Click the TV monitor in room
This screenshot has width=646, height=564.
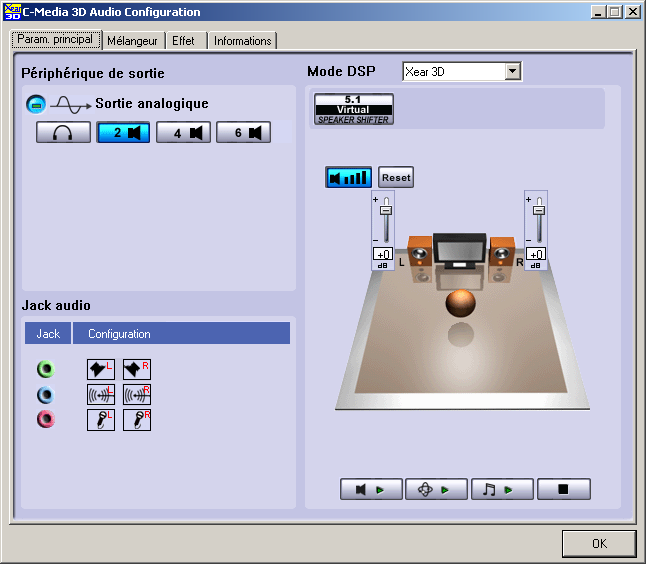click(x=460, y=250)
